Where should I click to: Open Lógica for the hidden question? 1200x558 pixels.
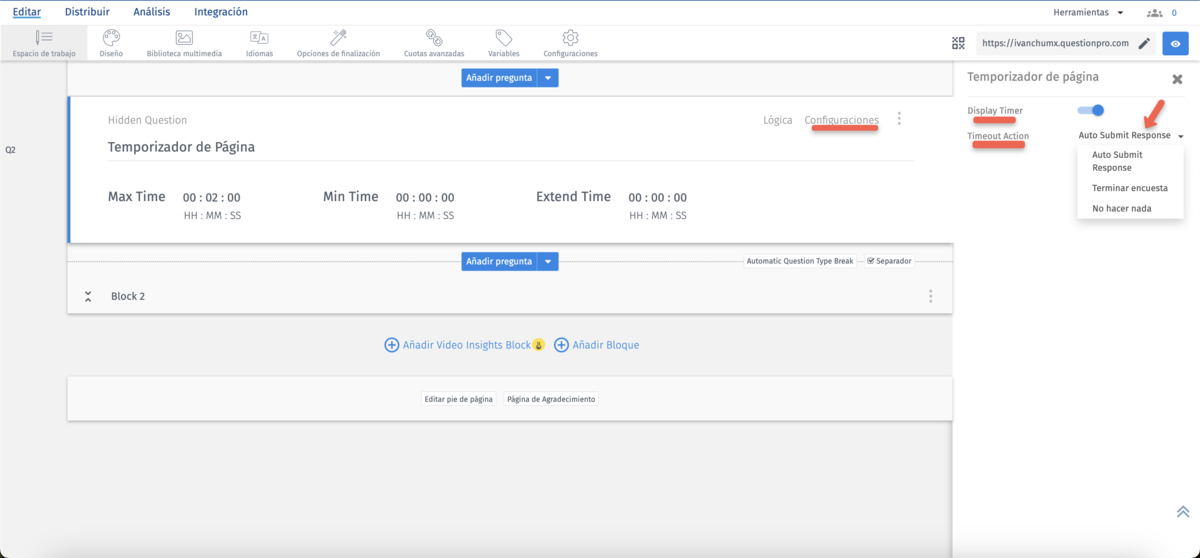click(778, 120)
